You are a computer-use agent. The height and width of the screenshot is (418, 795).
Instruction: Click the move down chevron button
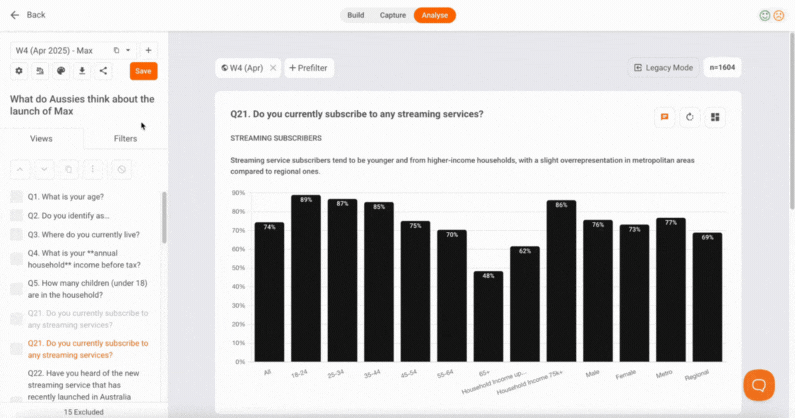44,169
